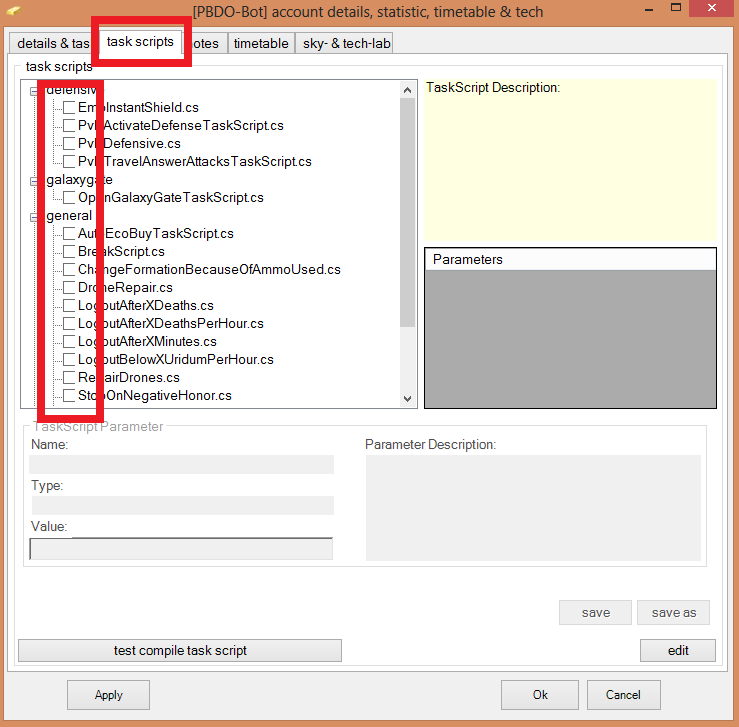Check the DroneRepair.cs script box
Screen dimensions: 739x727
pyautogui.click(x=69, y=288)
